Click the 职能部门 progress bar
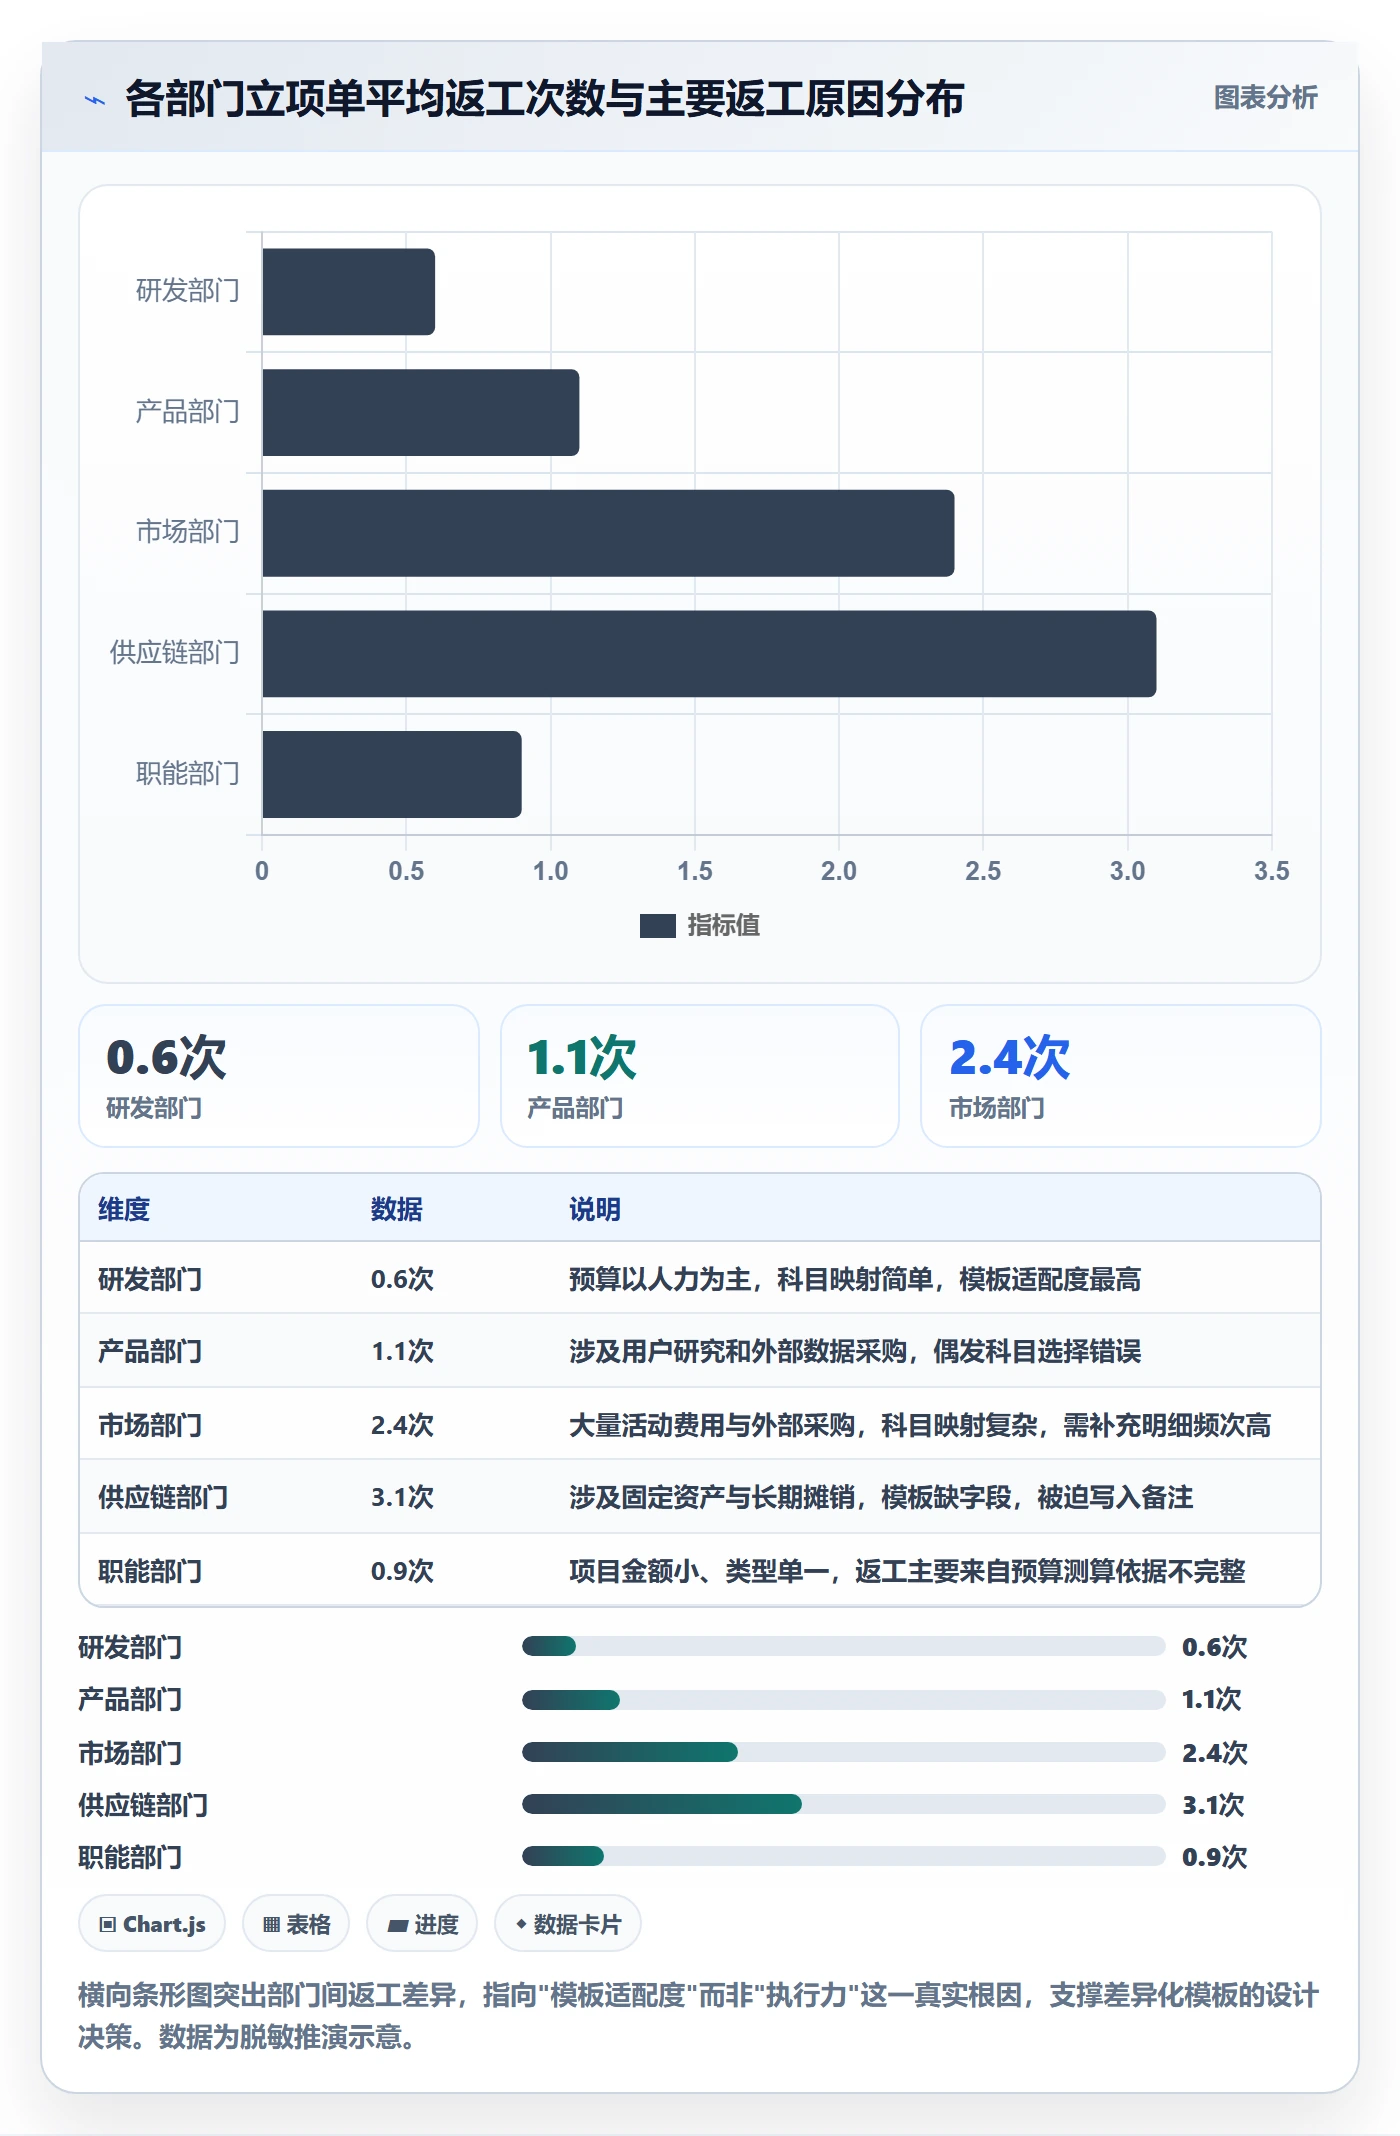Viewport: 1400px width, 2136px height. click(844, 1856)
